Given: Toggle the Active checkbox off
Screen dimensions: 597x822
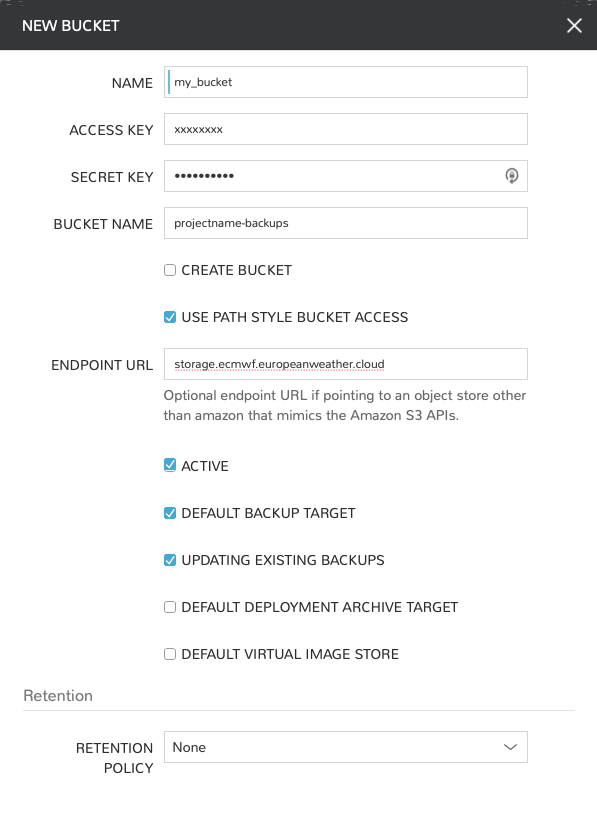Looking at the screenshot, I should pyautogui.click(x=170, y=465).
